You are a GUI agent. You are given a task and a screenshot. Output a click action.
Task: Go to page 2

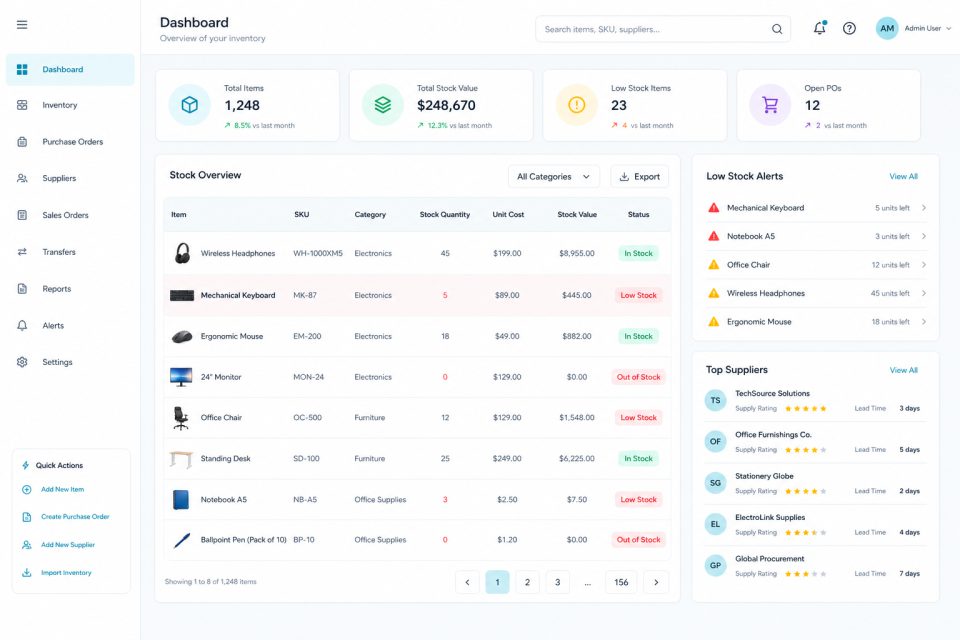coord(527,582)
